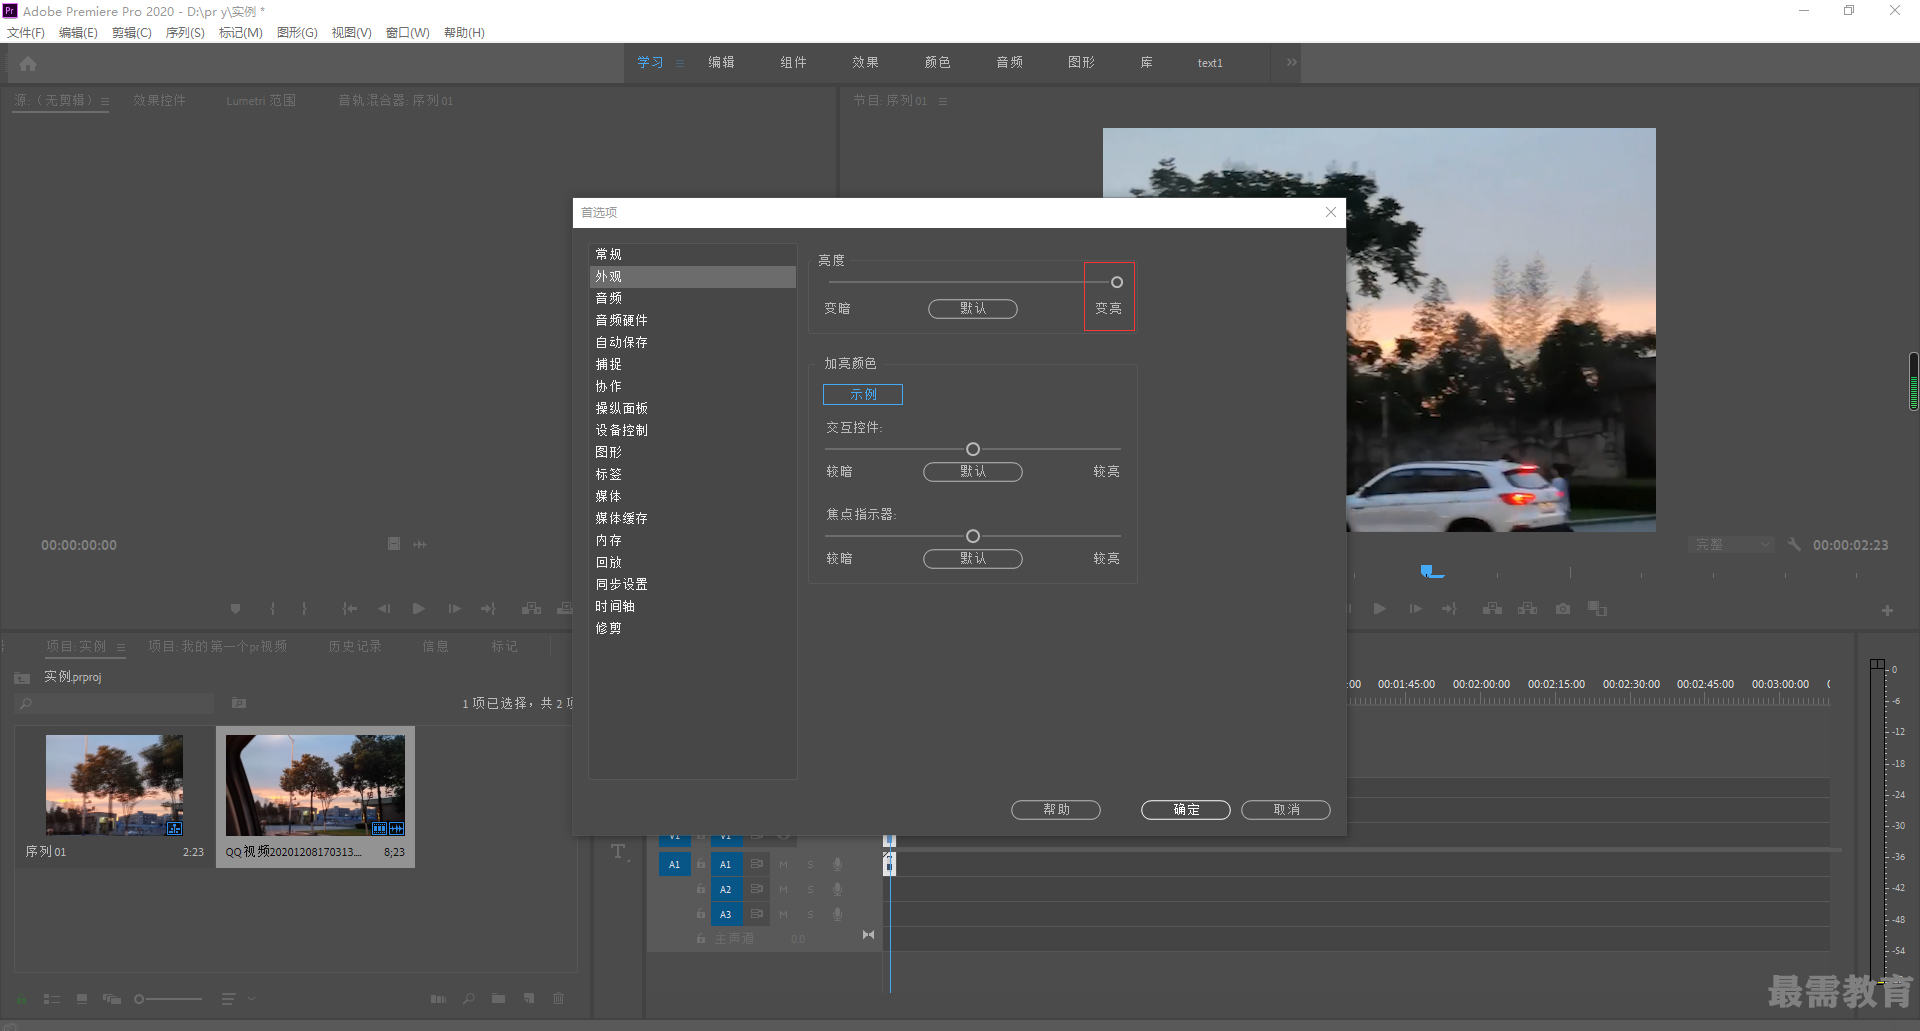Select 自动保存 in the preferences list
This screenshot has width=1920, height=1031.
pos(693,343)
